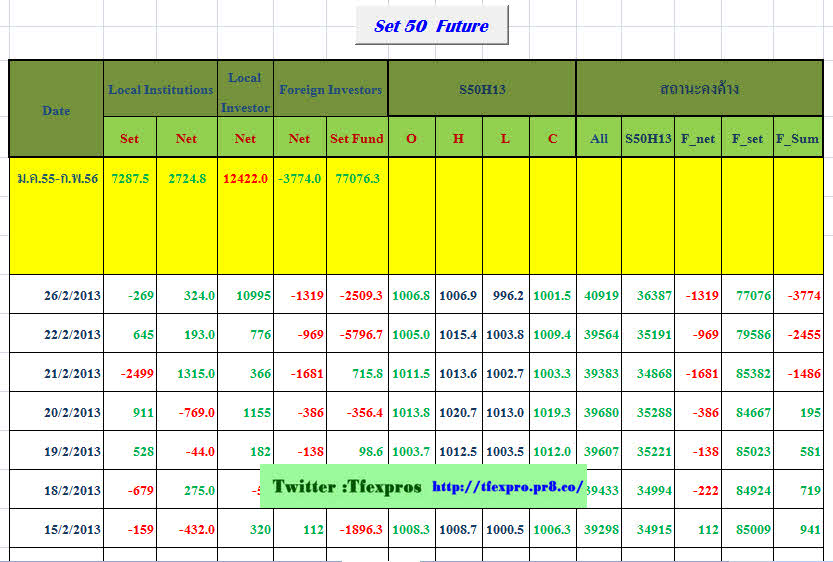Click the Set 50 Future button

coord(431,26)
